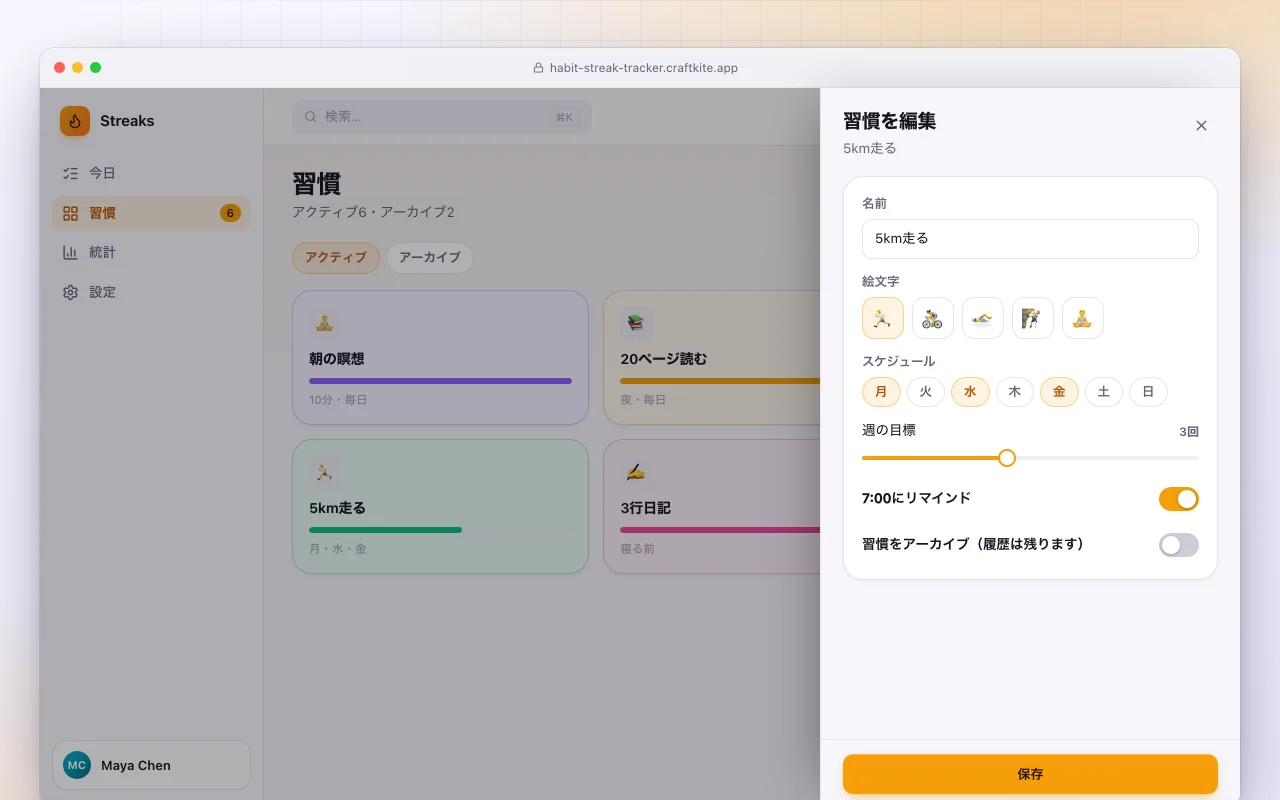Image resolution: width=1280 pixels, height=800 pixels.
Task: Deselect 水 in the schedule
Action: pos(970,392)
